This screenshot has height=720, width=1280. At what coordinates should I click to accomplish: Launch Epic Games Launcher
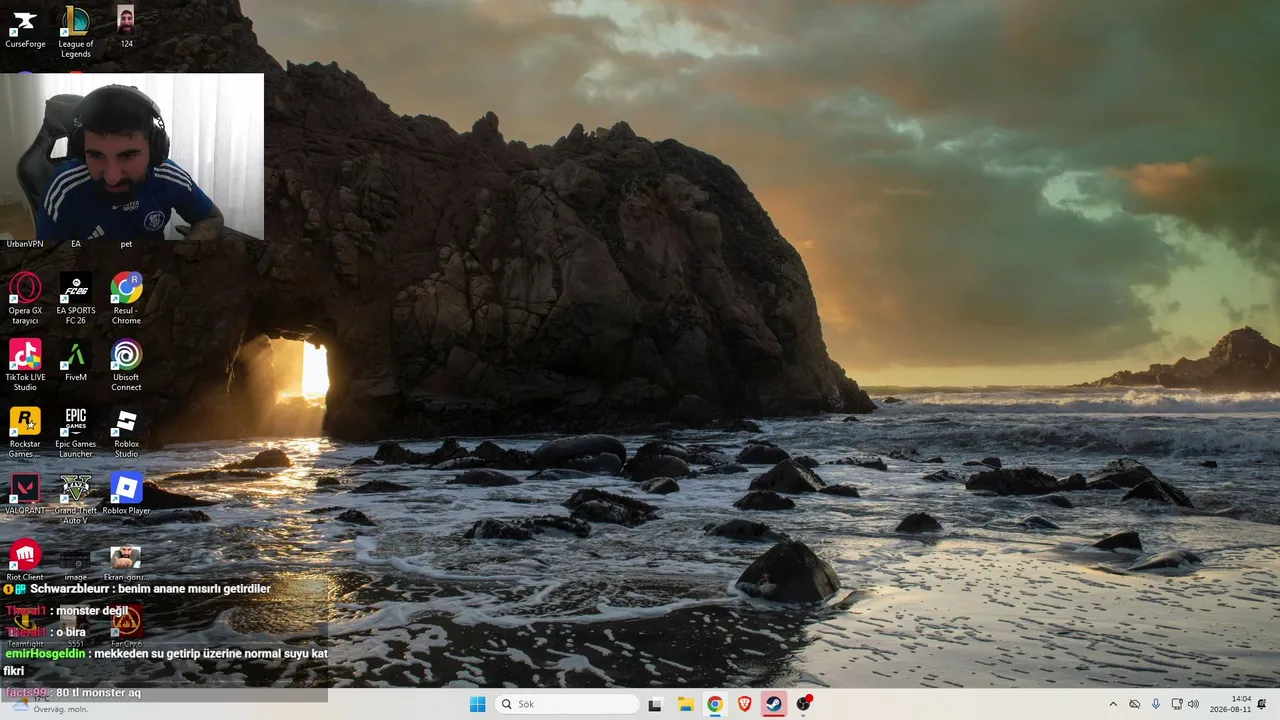coord(75,432)
